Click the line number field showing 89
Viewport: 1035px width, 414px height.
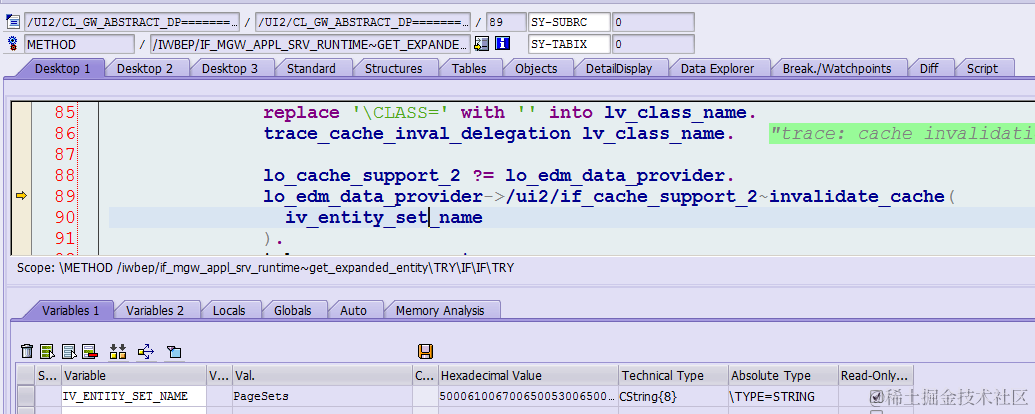(506, 22)
